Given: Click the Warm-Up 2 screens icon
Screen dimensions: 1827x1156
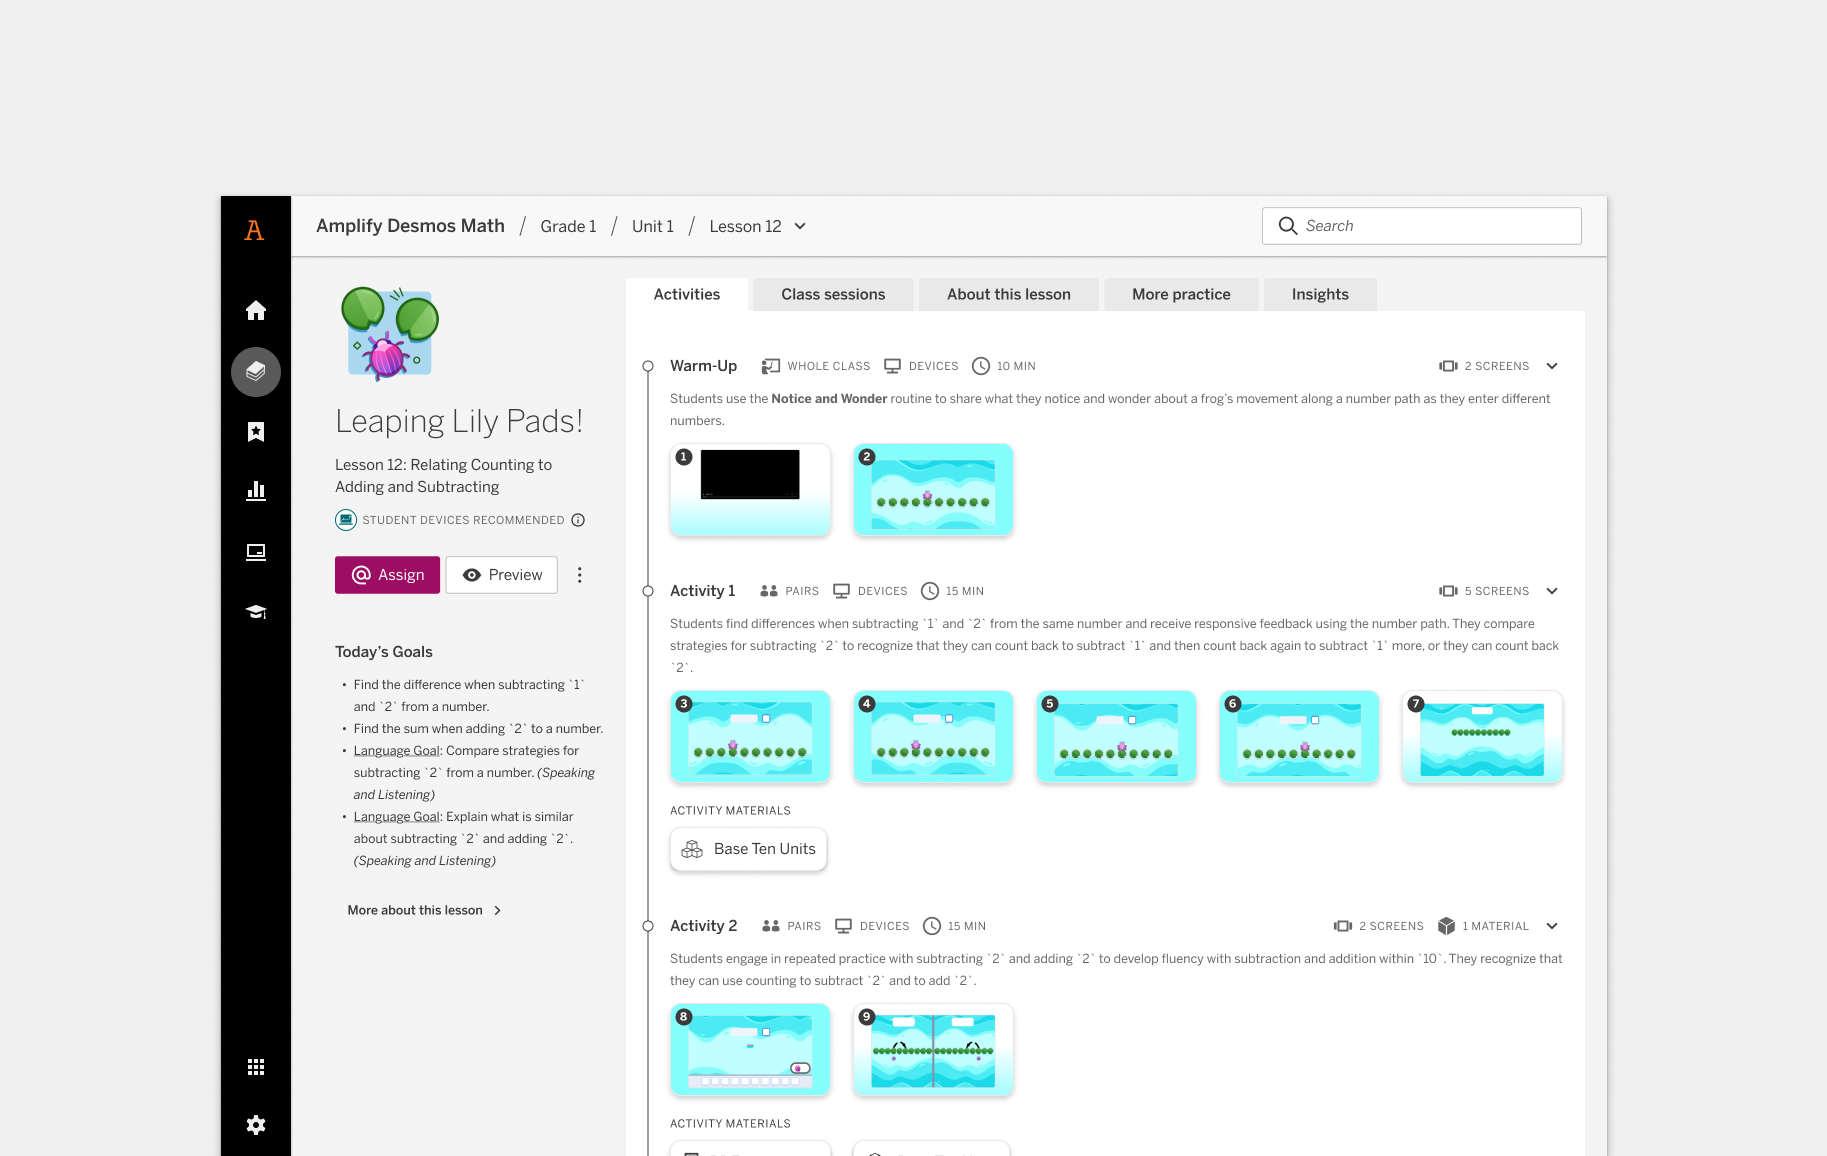Looking at the screenshot, I should [1448, 366].
